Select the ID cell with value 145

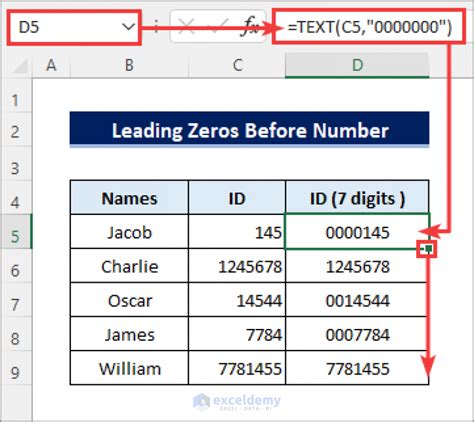pos(237,232)
